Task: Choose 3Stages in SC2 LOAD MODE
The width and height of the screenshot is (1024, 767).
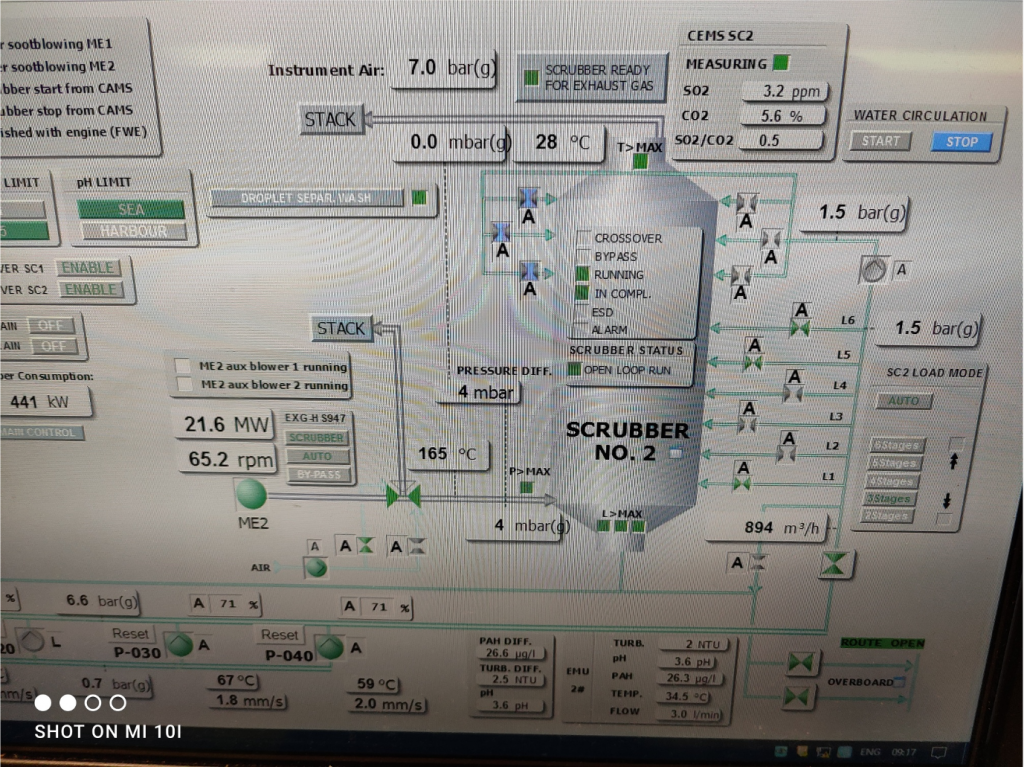Action: (888, 498)
